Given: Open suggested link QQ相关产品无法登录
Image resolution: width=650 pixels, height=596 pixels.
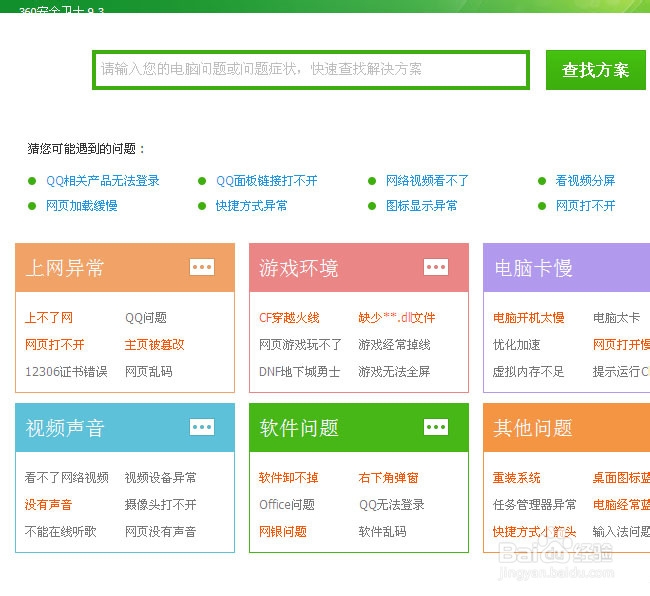Looking at the screenshot, I should [x=102, y=181].
